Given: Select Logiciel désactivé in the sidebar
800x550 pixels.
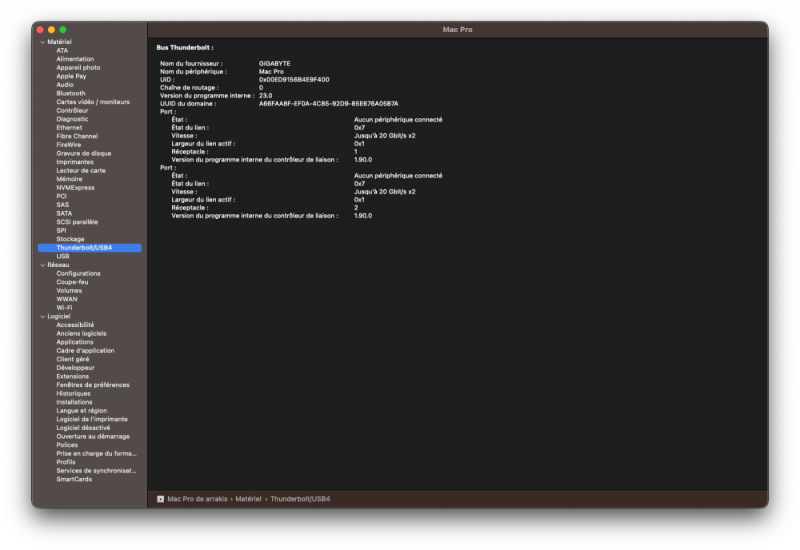Looking at the screenshot, I should click(83, 428).
